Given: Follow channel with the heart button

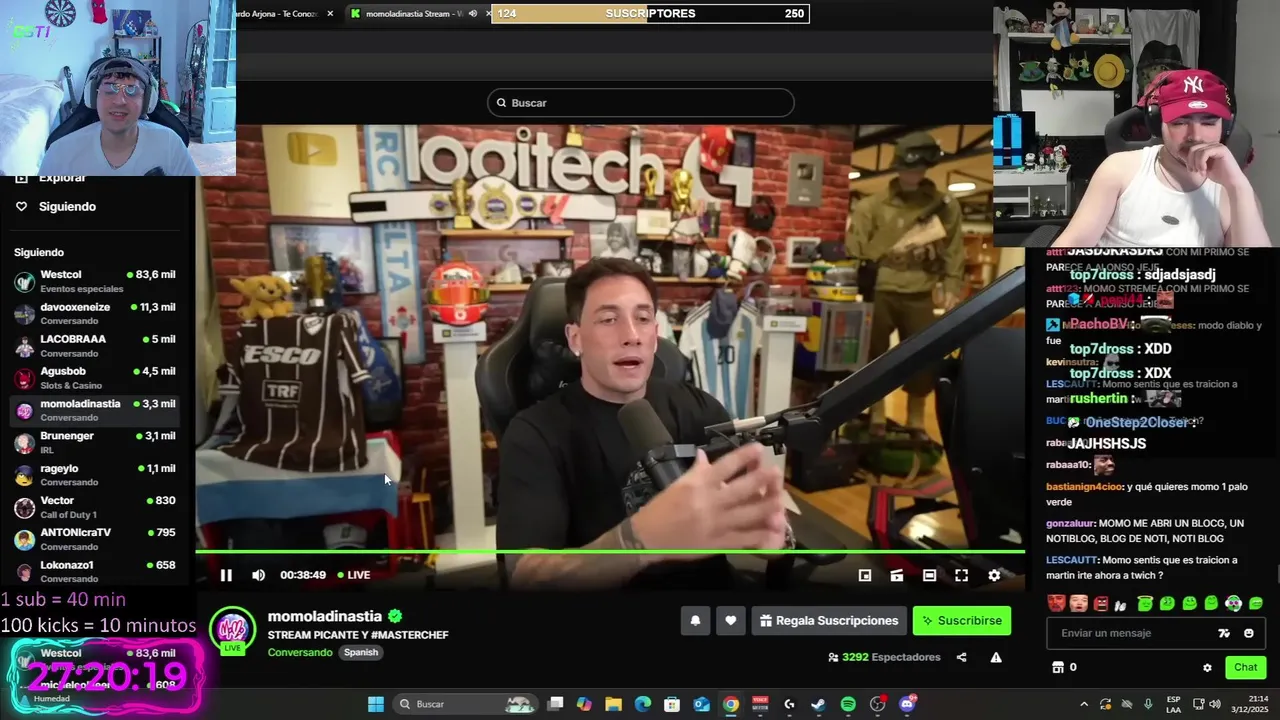Looking at the screenshot, I should click(x=731, y=621).
